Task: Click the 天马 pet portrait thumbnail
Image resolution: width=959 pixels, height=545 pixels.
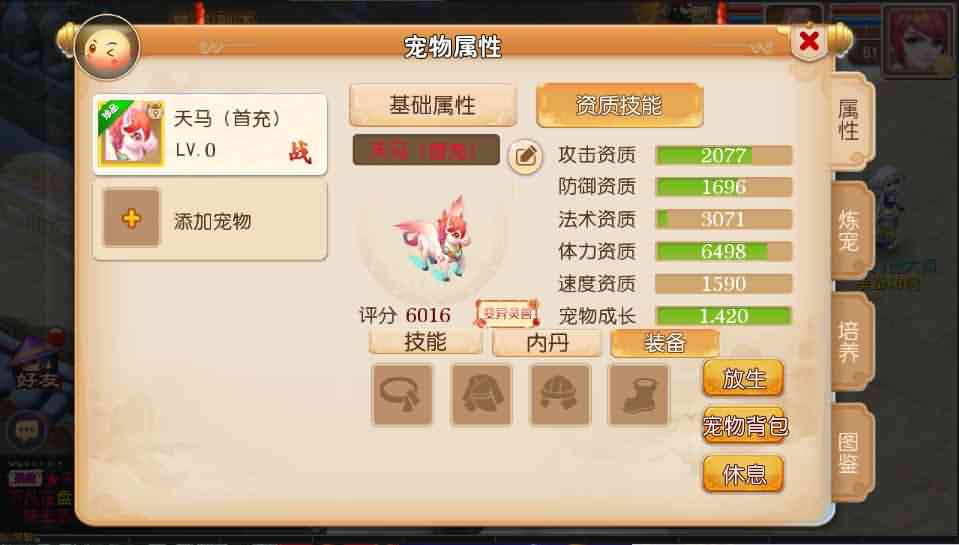Action: [131, 133]
